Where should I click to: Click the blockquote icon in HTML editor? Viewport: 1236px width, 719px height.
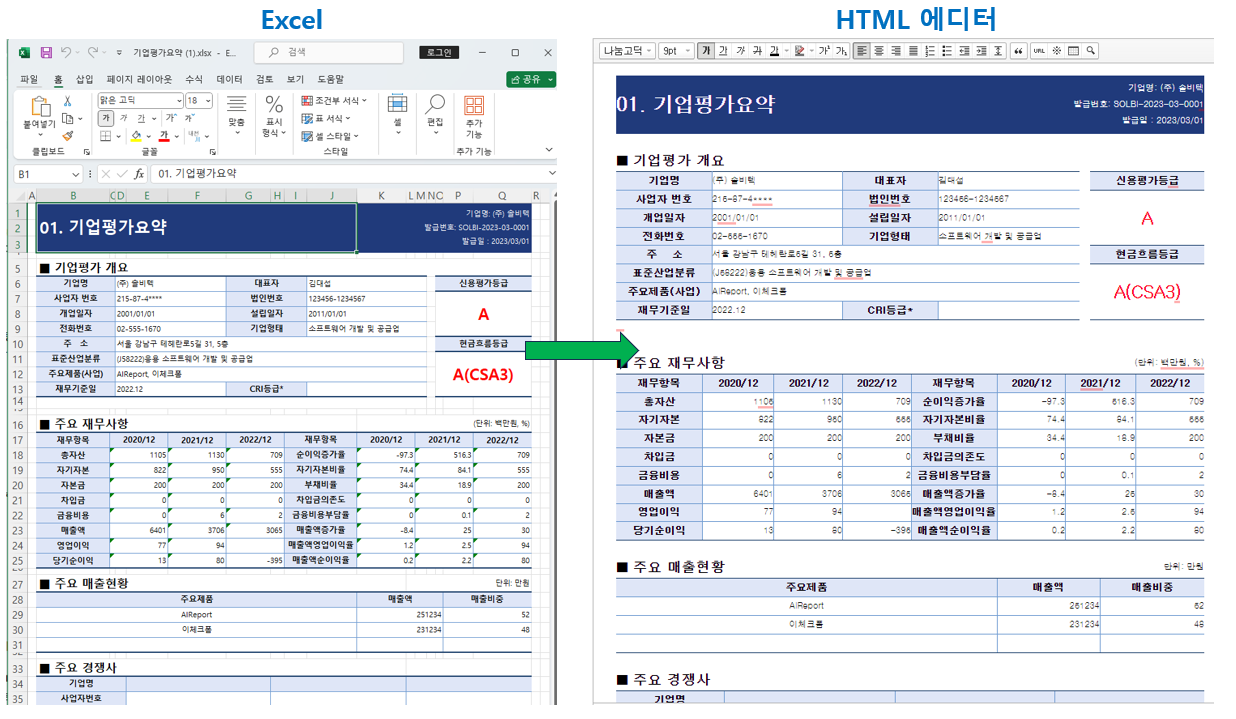[x=1018, y=51]
